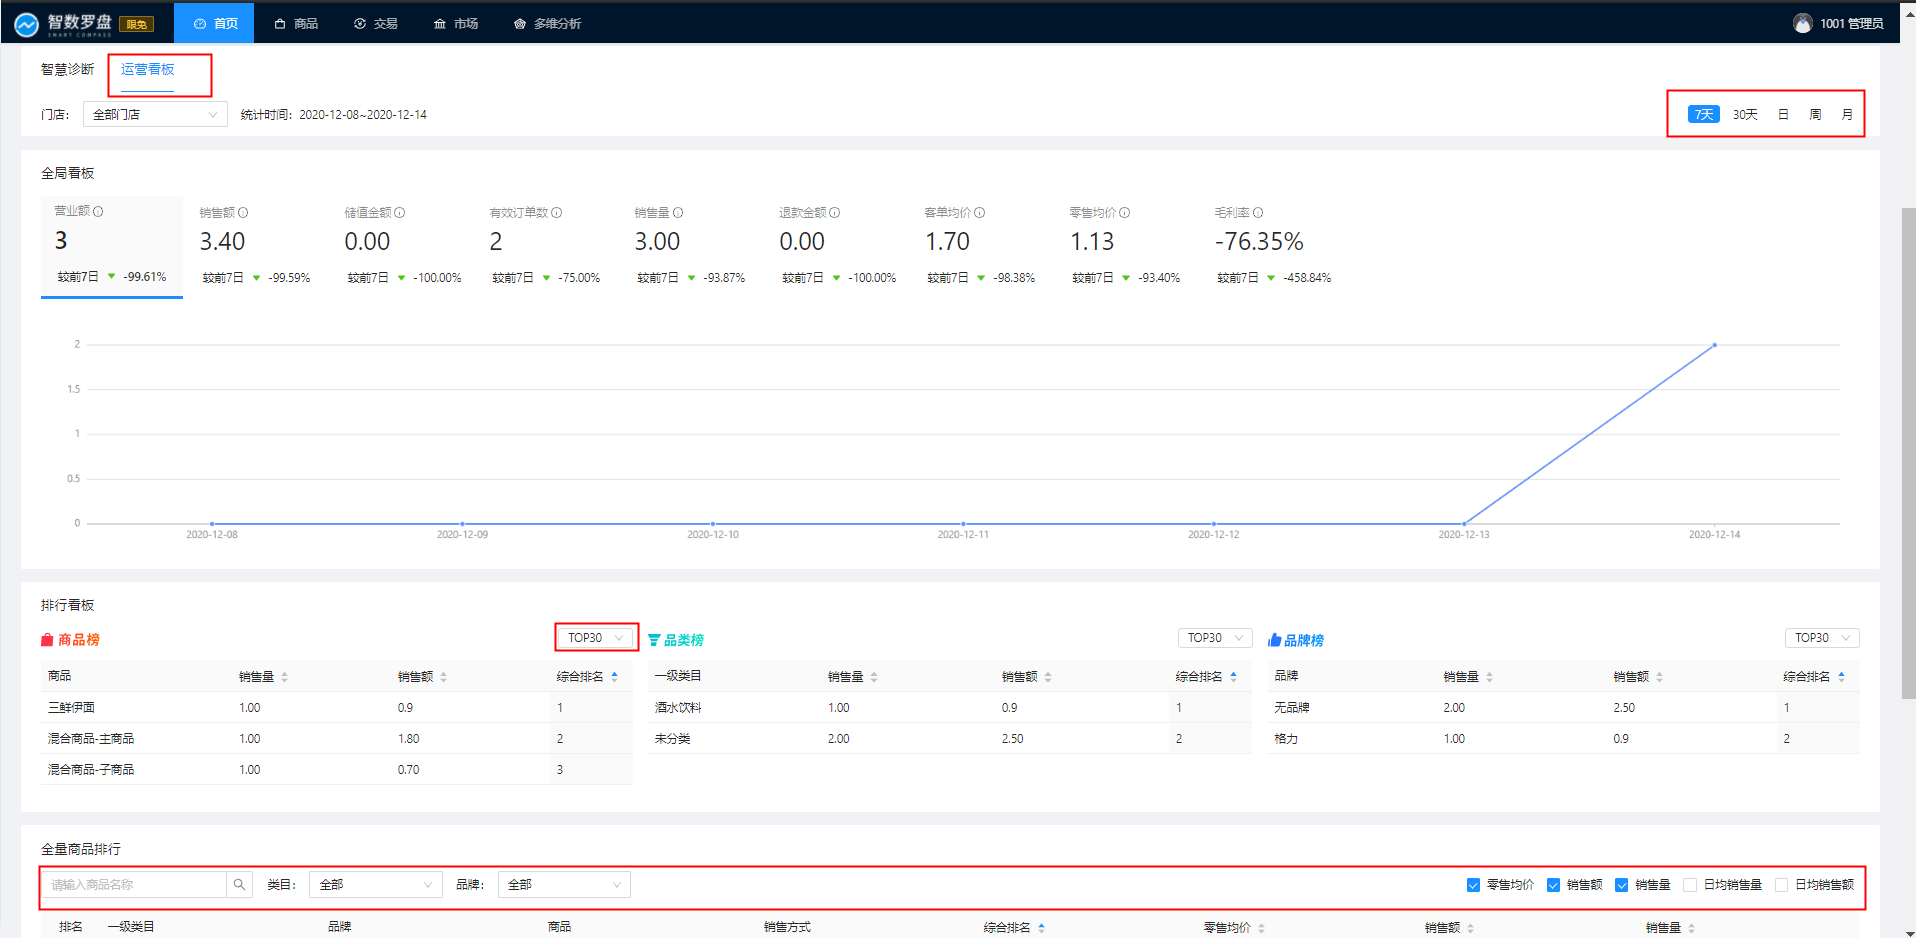Screen dimensions: 1916x938
Task: Click the 请输入商品名称 search input field
Action: [135, 885]
